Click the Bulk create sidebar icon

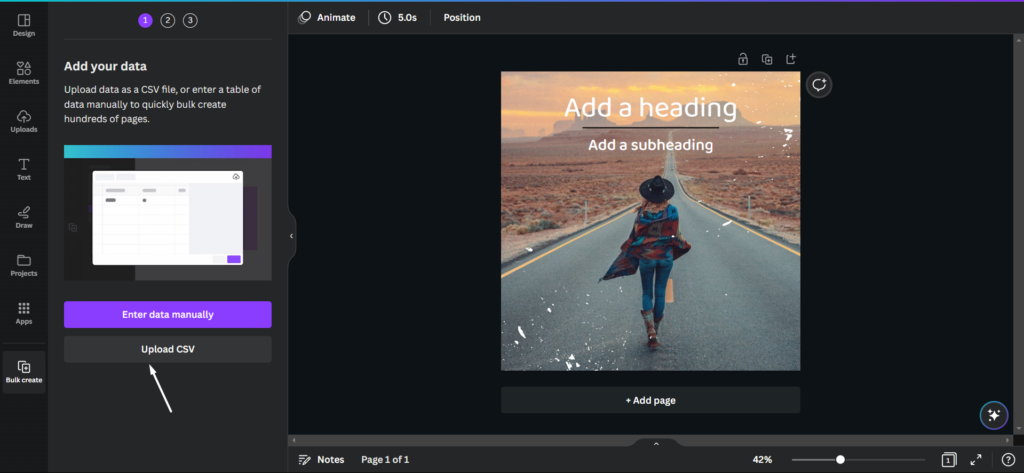[24, 372]
